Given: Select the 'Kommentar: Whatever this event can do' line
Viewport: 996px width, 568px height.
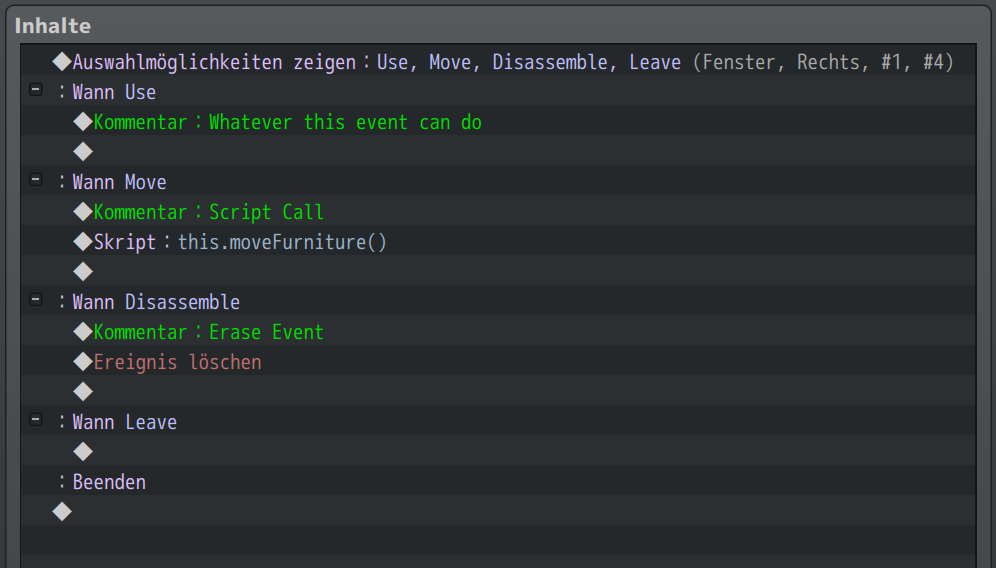Looking at the screenshot, I should [x=288, y=122].
